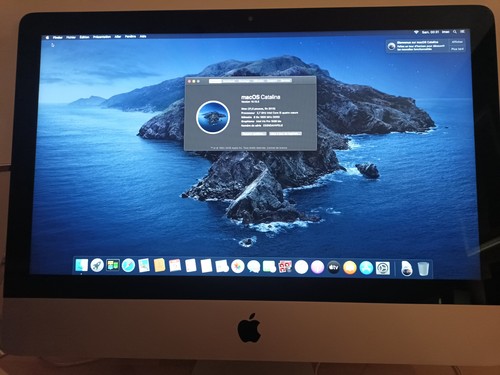Open Photos colorful flower icon in Dock
500x375 pixels.
(x=238, y=267)
